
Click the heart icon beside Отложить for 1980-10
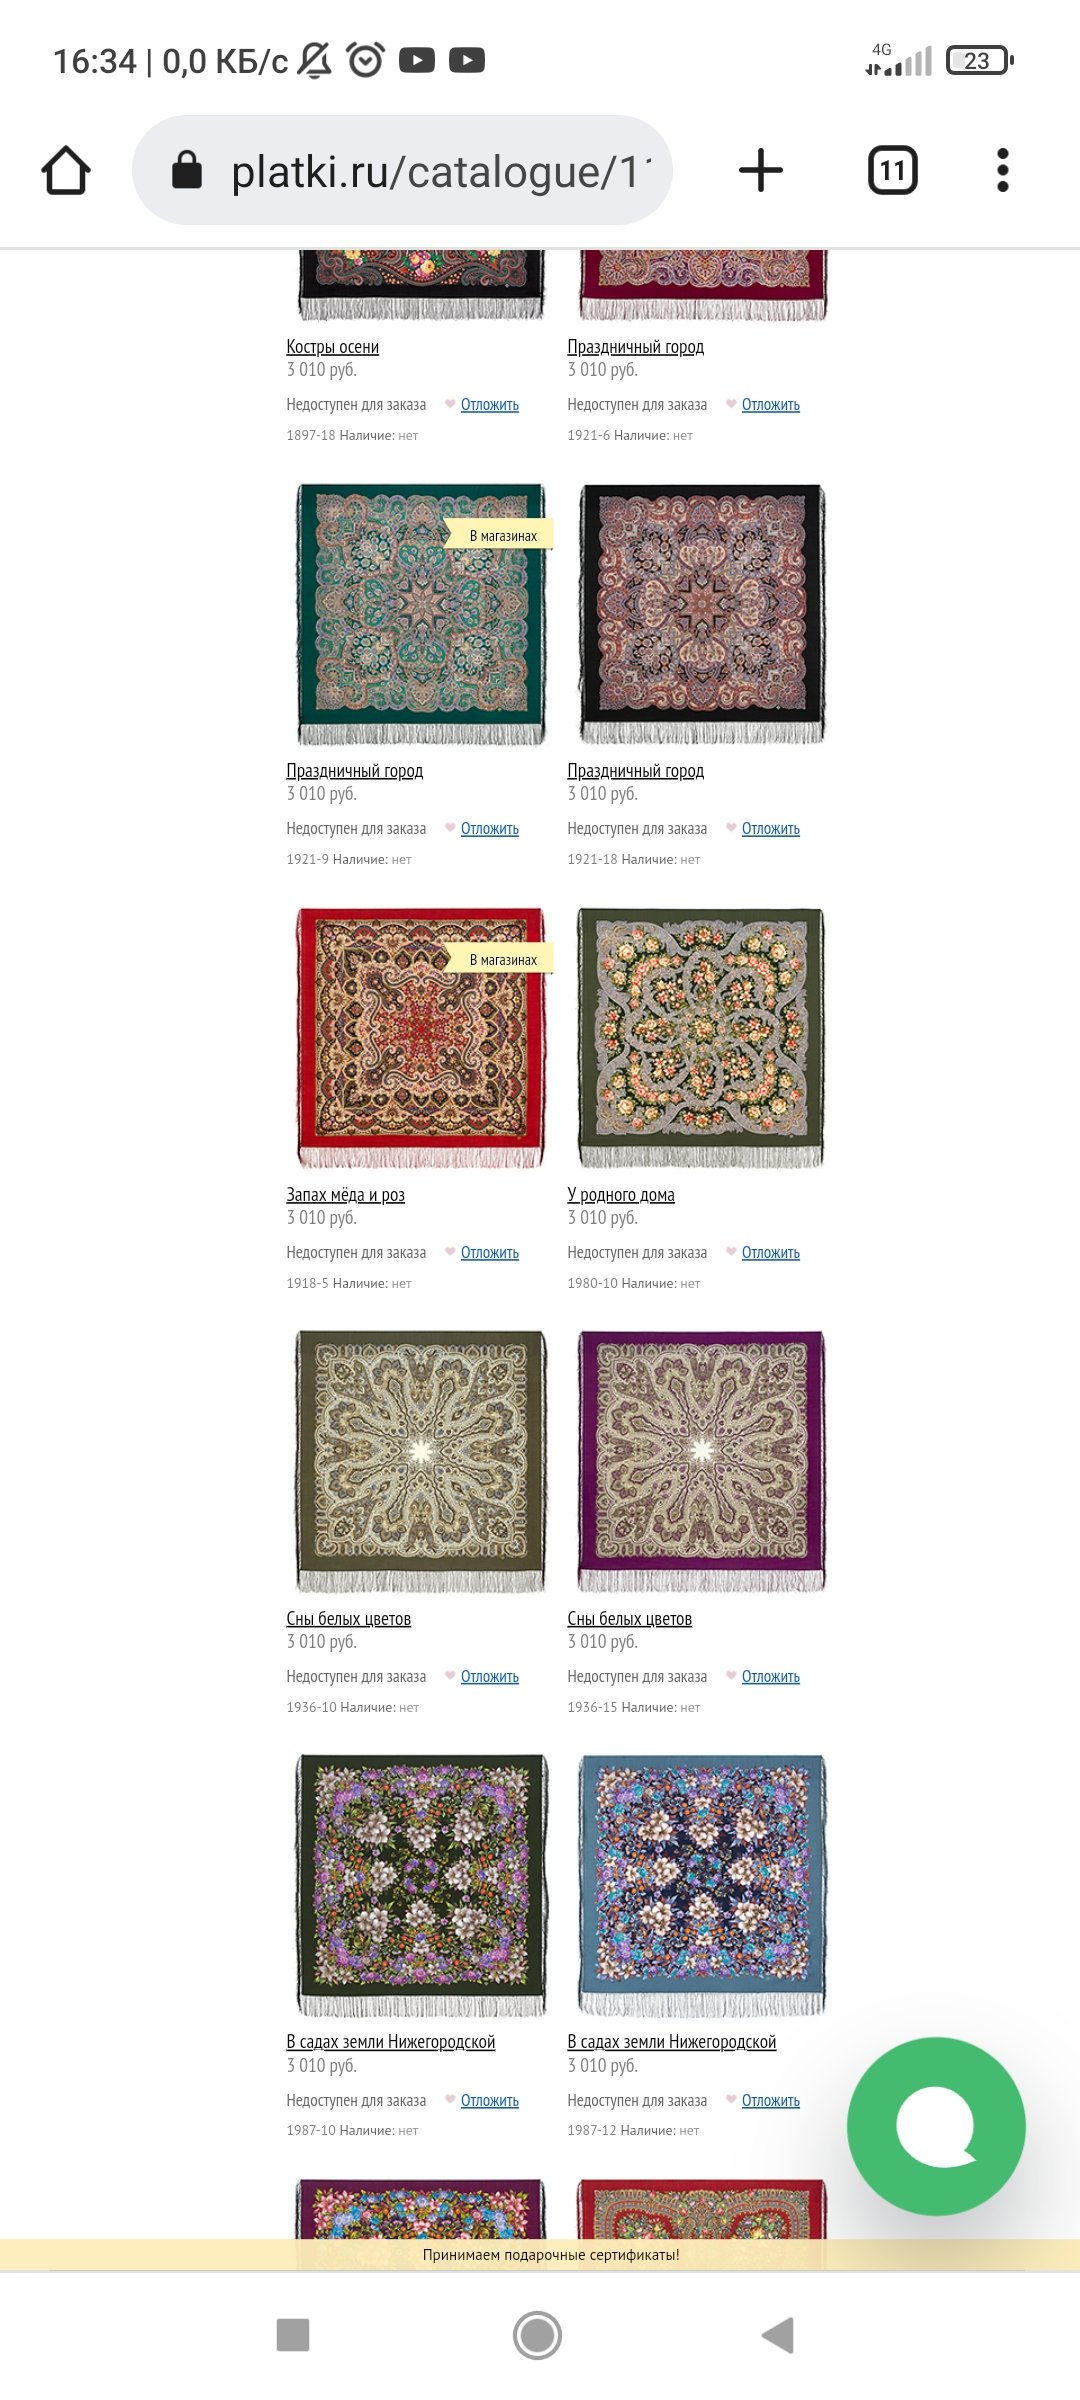[x=731, y=1252]
